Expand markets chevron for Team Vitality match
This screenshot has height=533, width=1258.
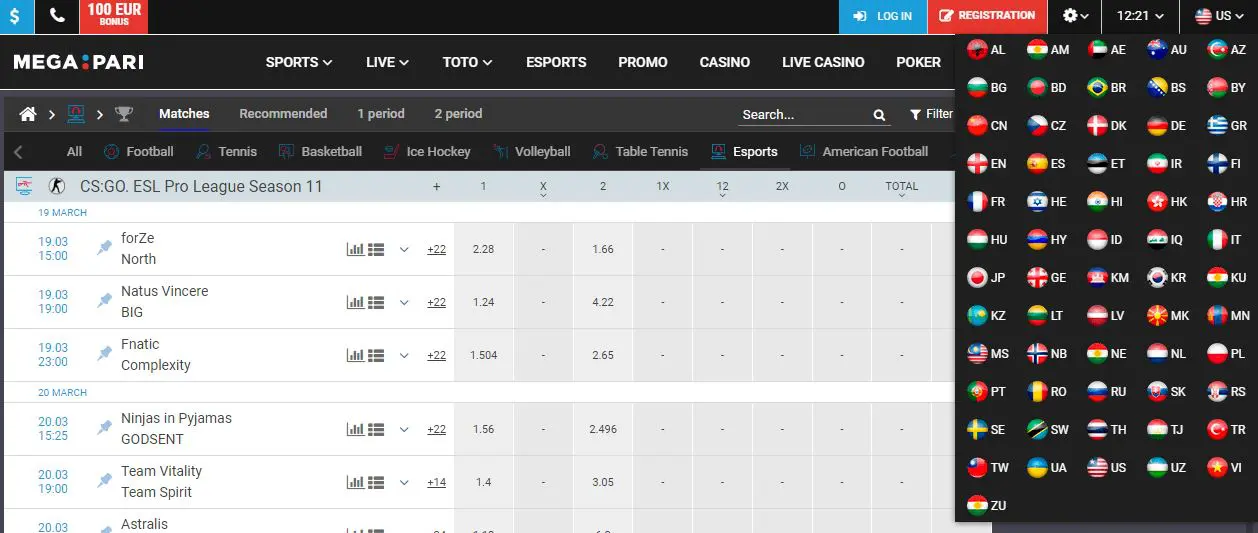pyautogui.click(x=404, y=482)
